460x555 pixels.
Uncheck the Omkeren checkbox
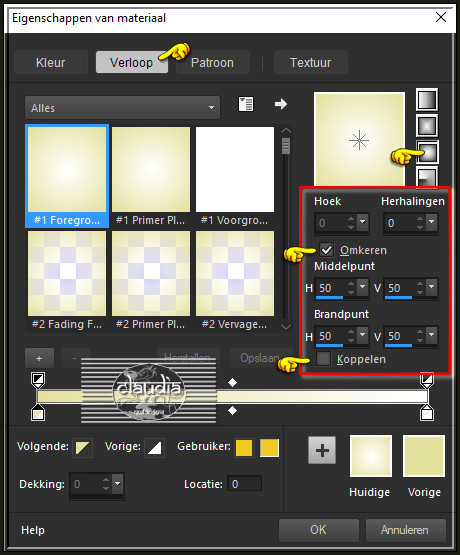pos(327,250)
